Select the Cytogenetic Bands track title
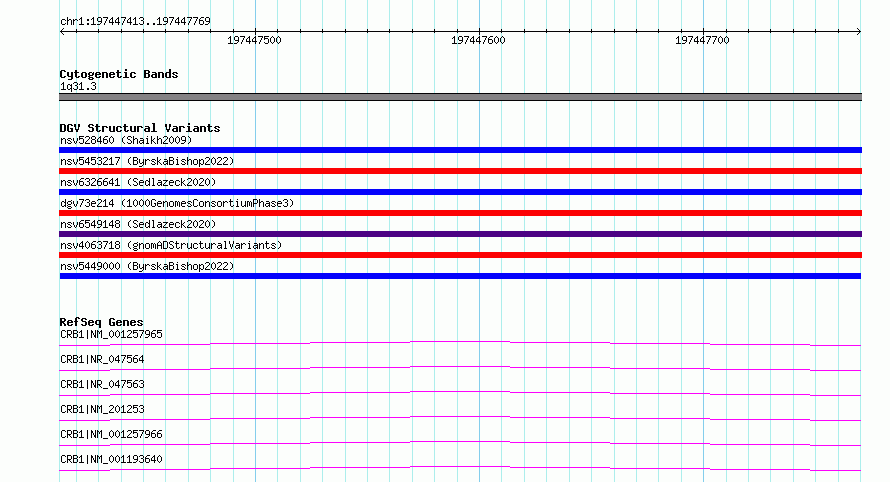Viewport: 890px width, 482px height. [119, 74]
